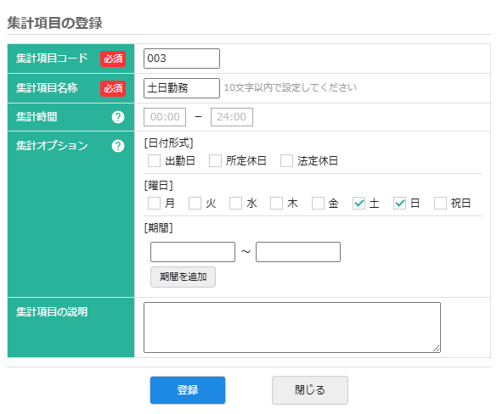Click the [曜日] section label
The image size is (497, 414).
pyautogui.click(x=158, y=186)
